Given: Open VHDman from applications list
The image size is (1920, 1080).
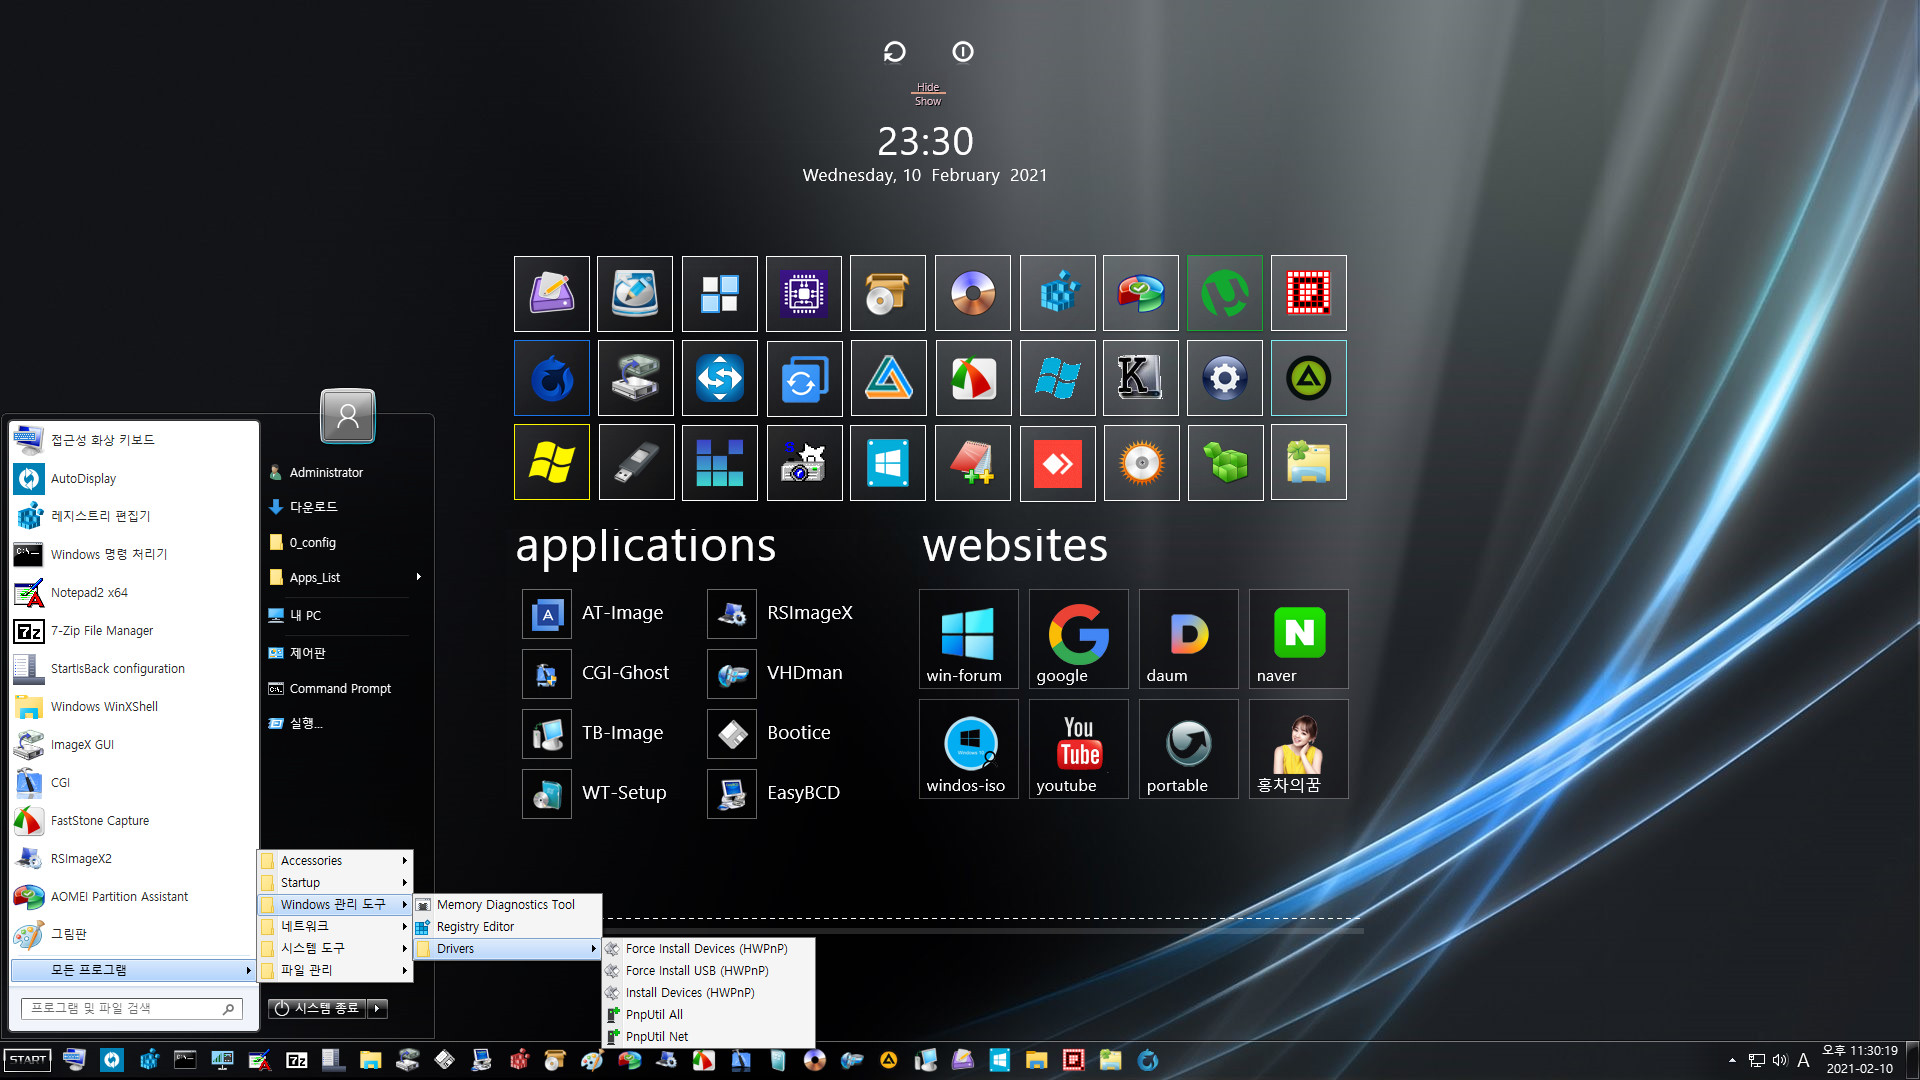Looking at the screenshot, I should (x=777, y=674).
